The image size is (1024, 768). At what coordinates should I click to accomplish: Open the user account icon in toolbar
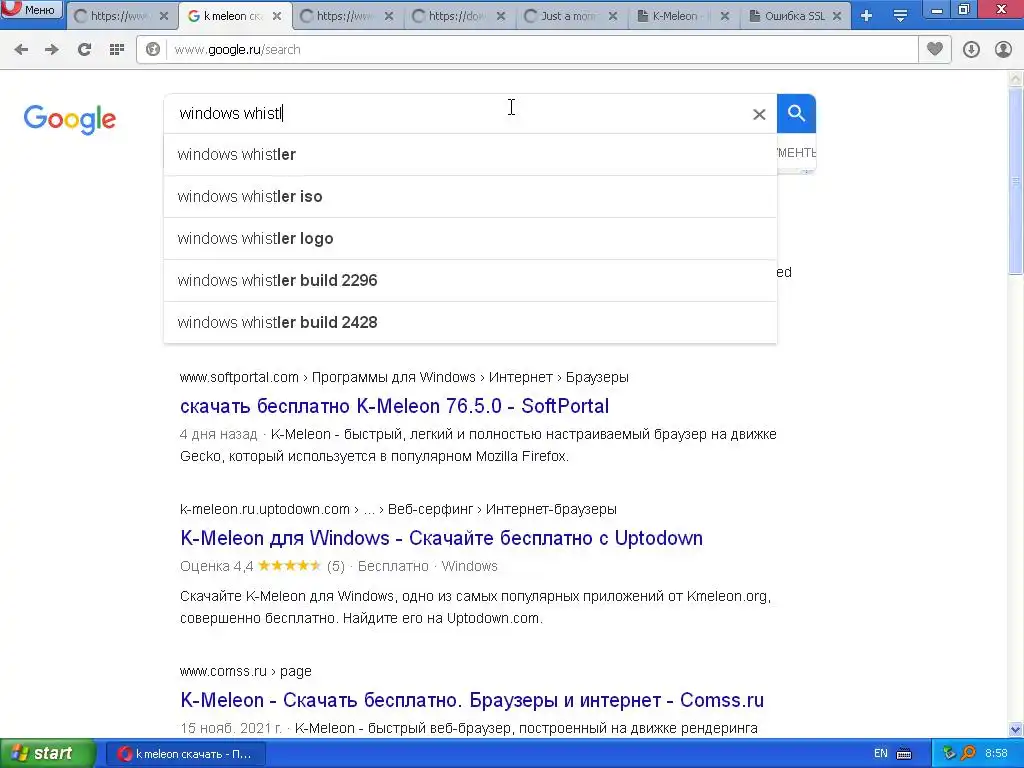(1004, 50)
